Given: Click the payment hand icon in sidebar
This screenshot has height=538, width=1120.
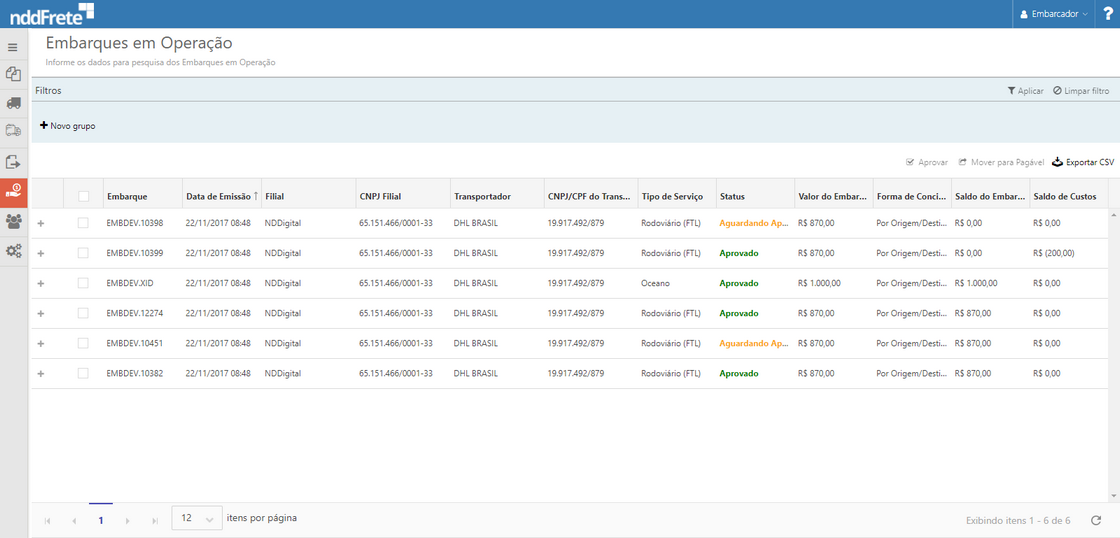Looking at the screenshot, I should [x=13, y=191].
